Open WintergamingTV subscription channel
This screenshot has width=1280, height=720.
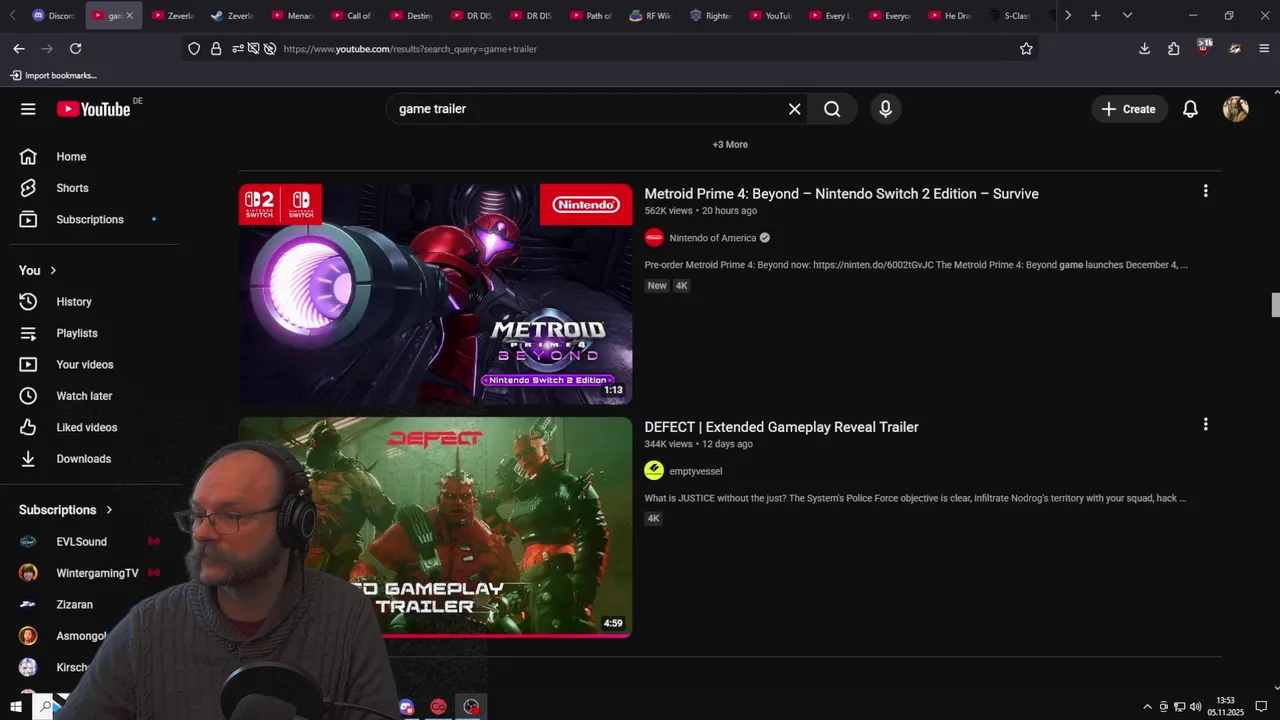point(95,573)
